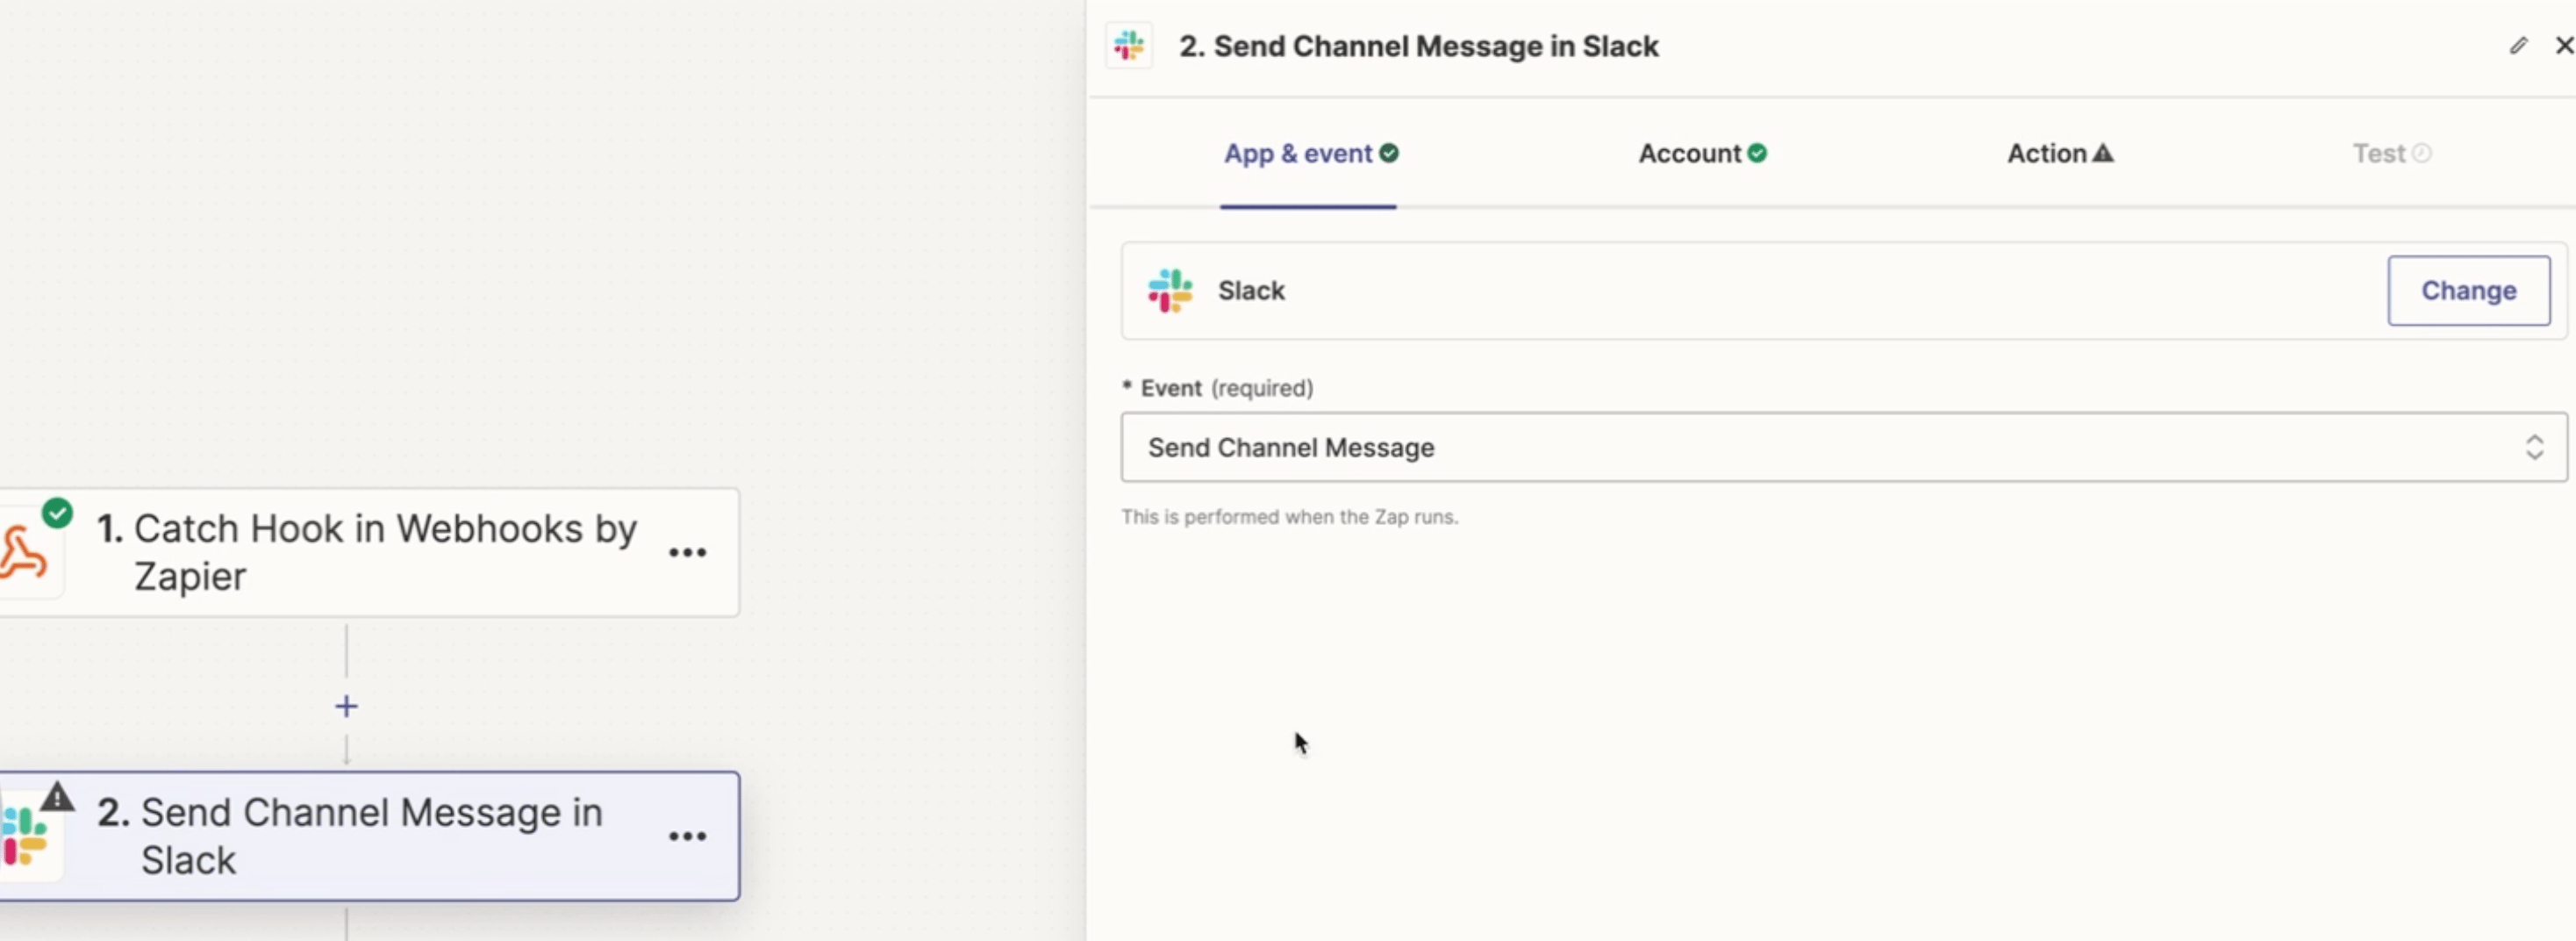Click the Webhooks icon on step 1

pyautogui.click(x=23, y=553)
